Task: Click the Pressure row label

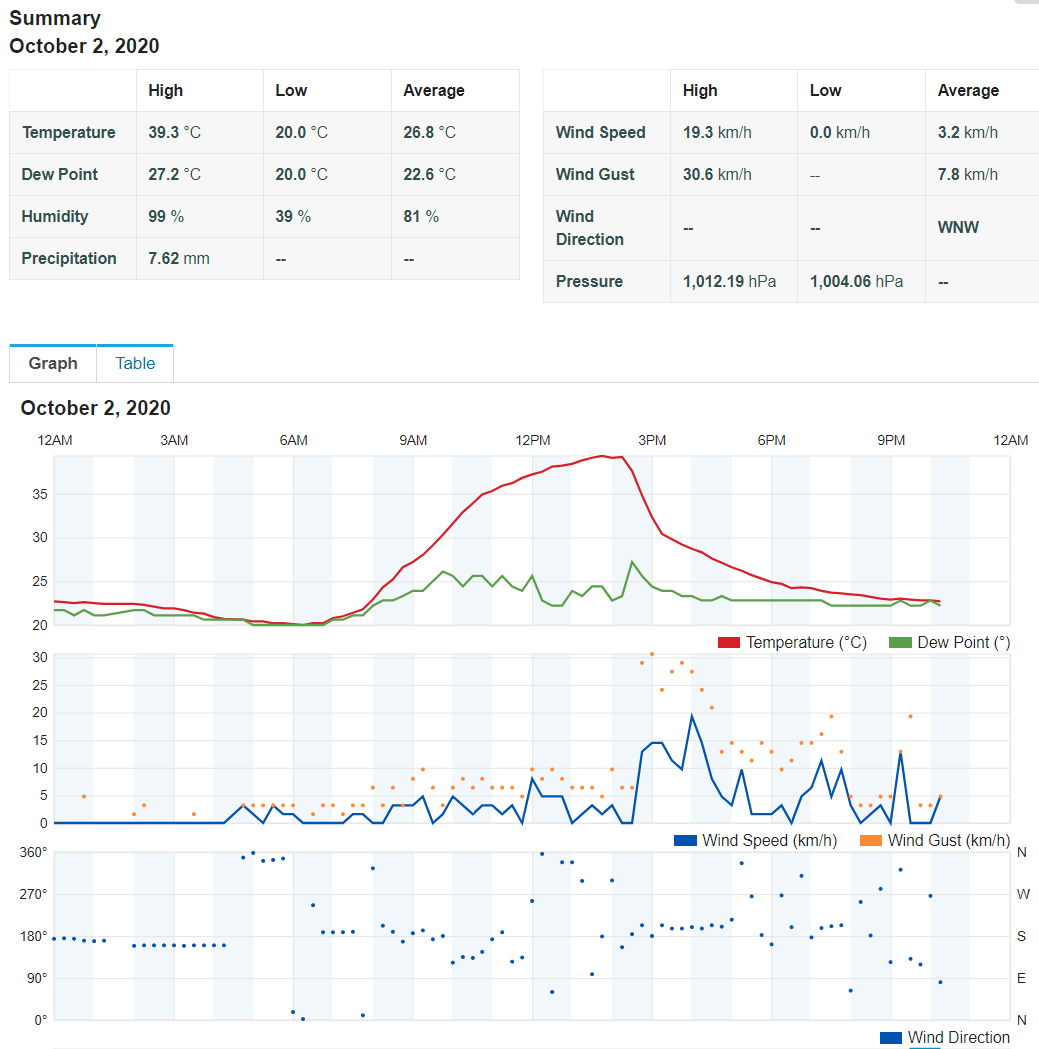Action: coord(589,282)
